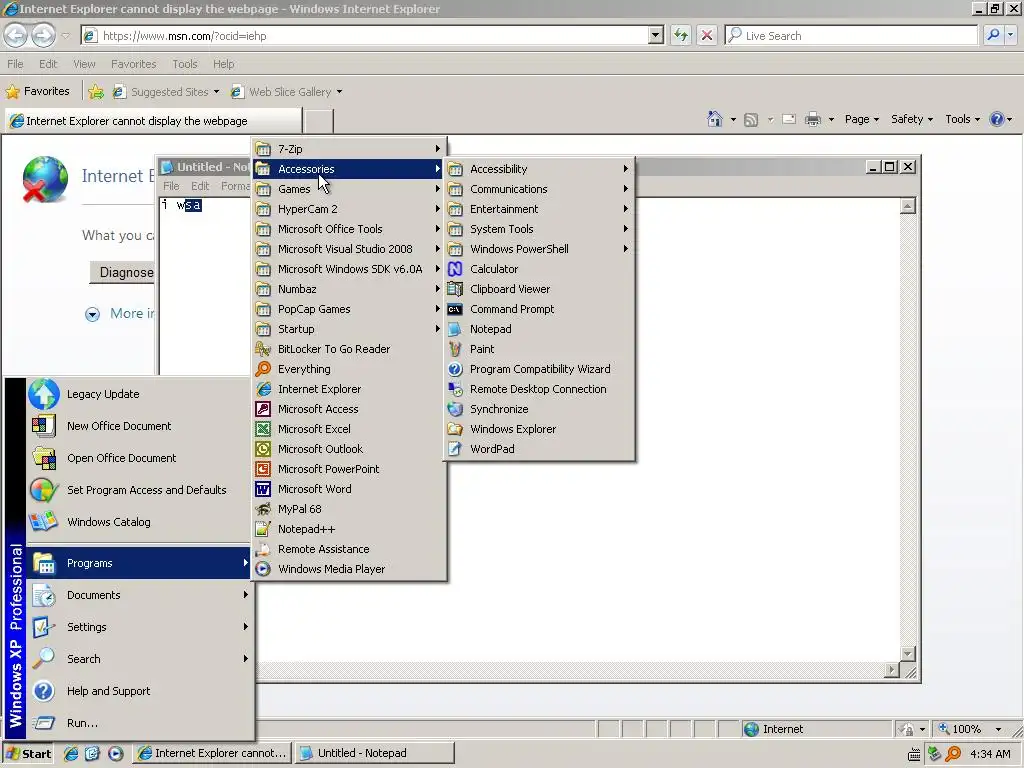The height and width of the screenshot is (768, 1024).
Task: Open Microsoft PowerPoint
Action: pyautogui.click(x=349, y=469)
